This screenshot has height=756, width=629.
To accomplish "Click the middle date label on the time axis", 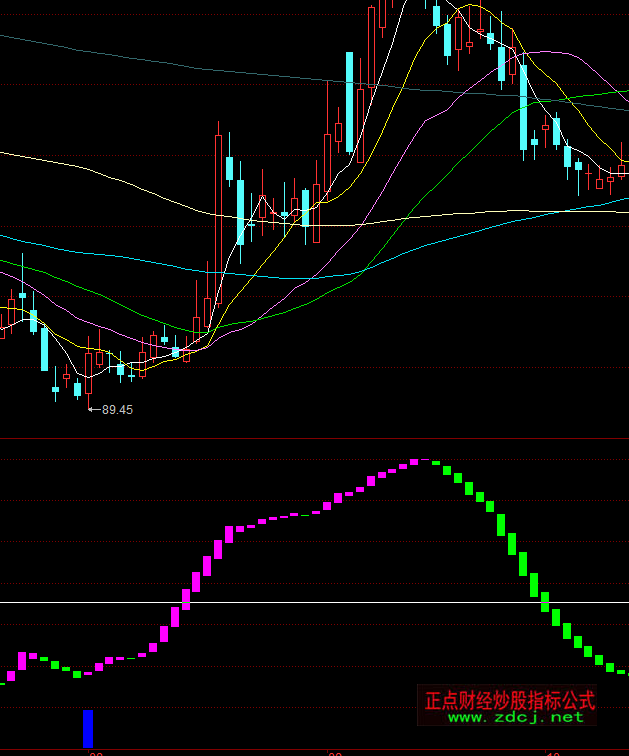I will pyautogui.click(x=335, y=752).
